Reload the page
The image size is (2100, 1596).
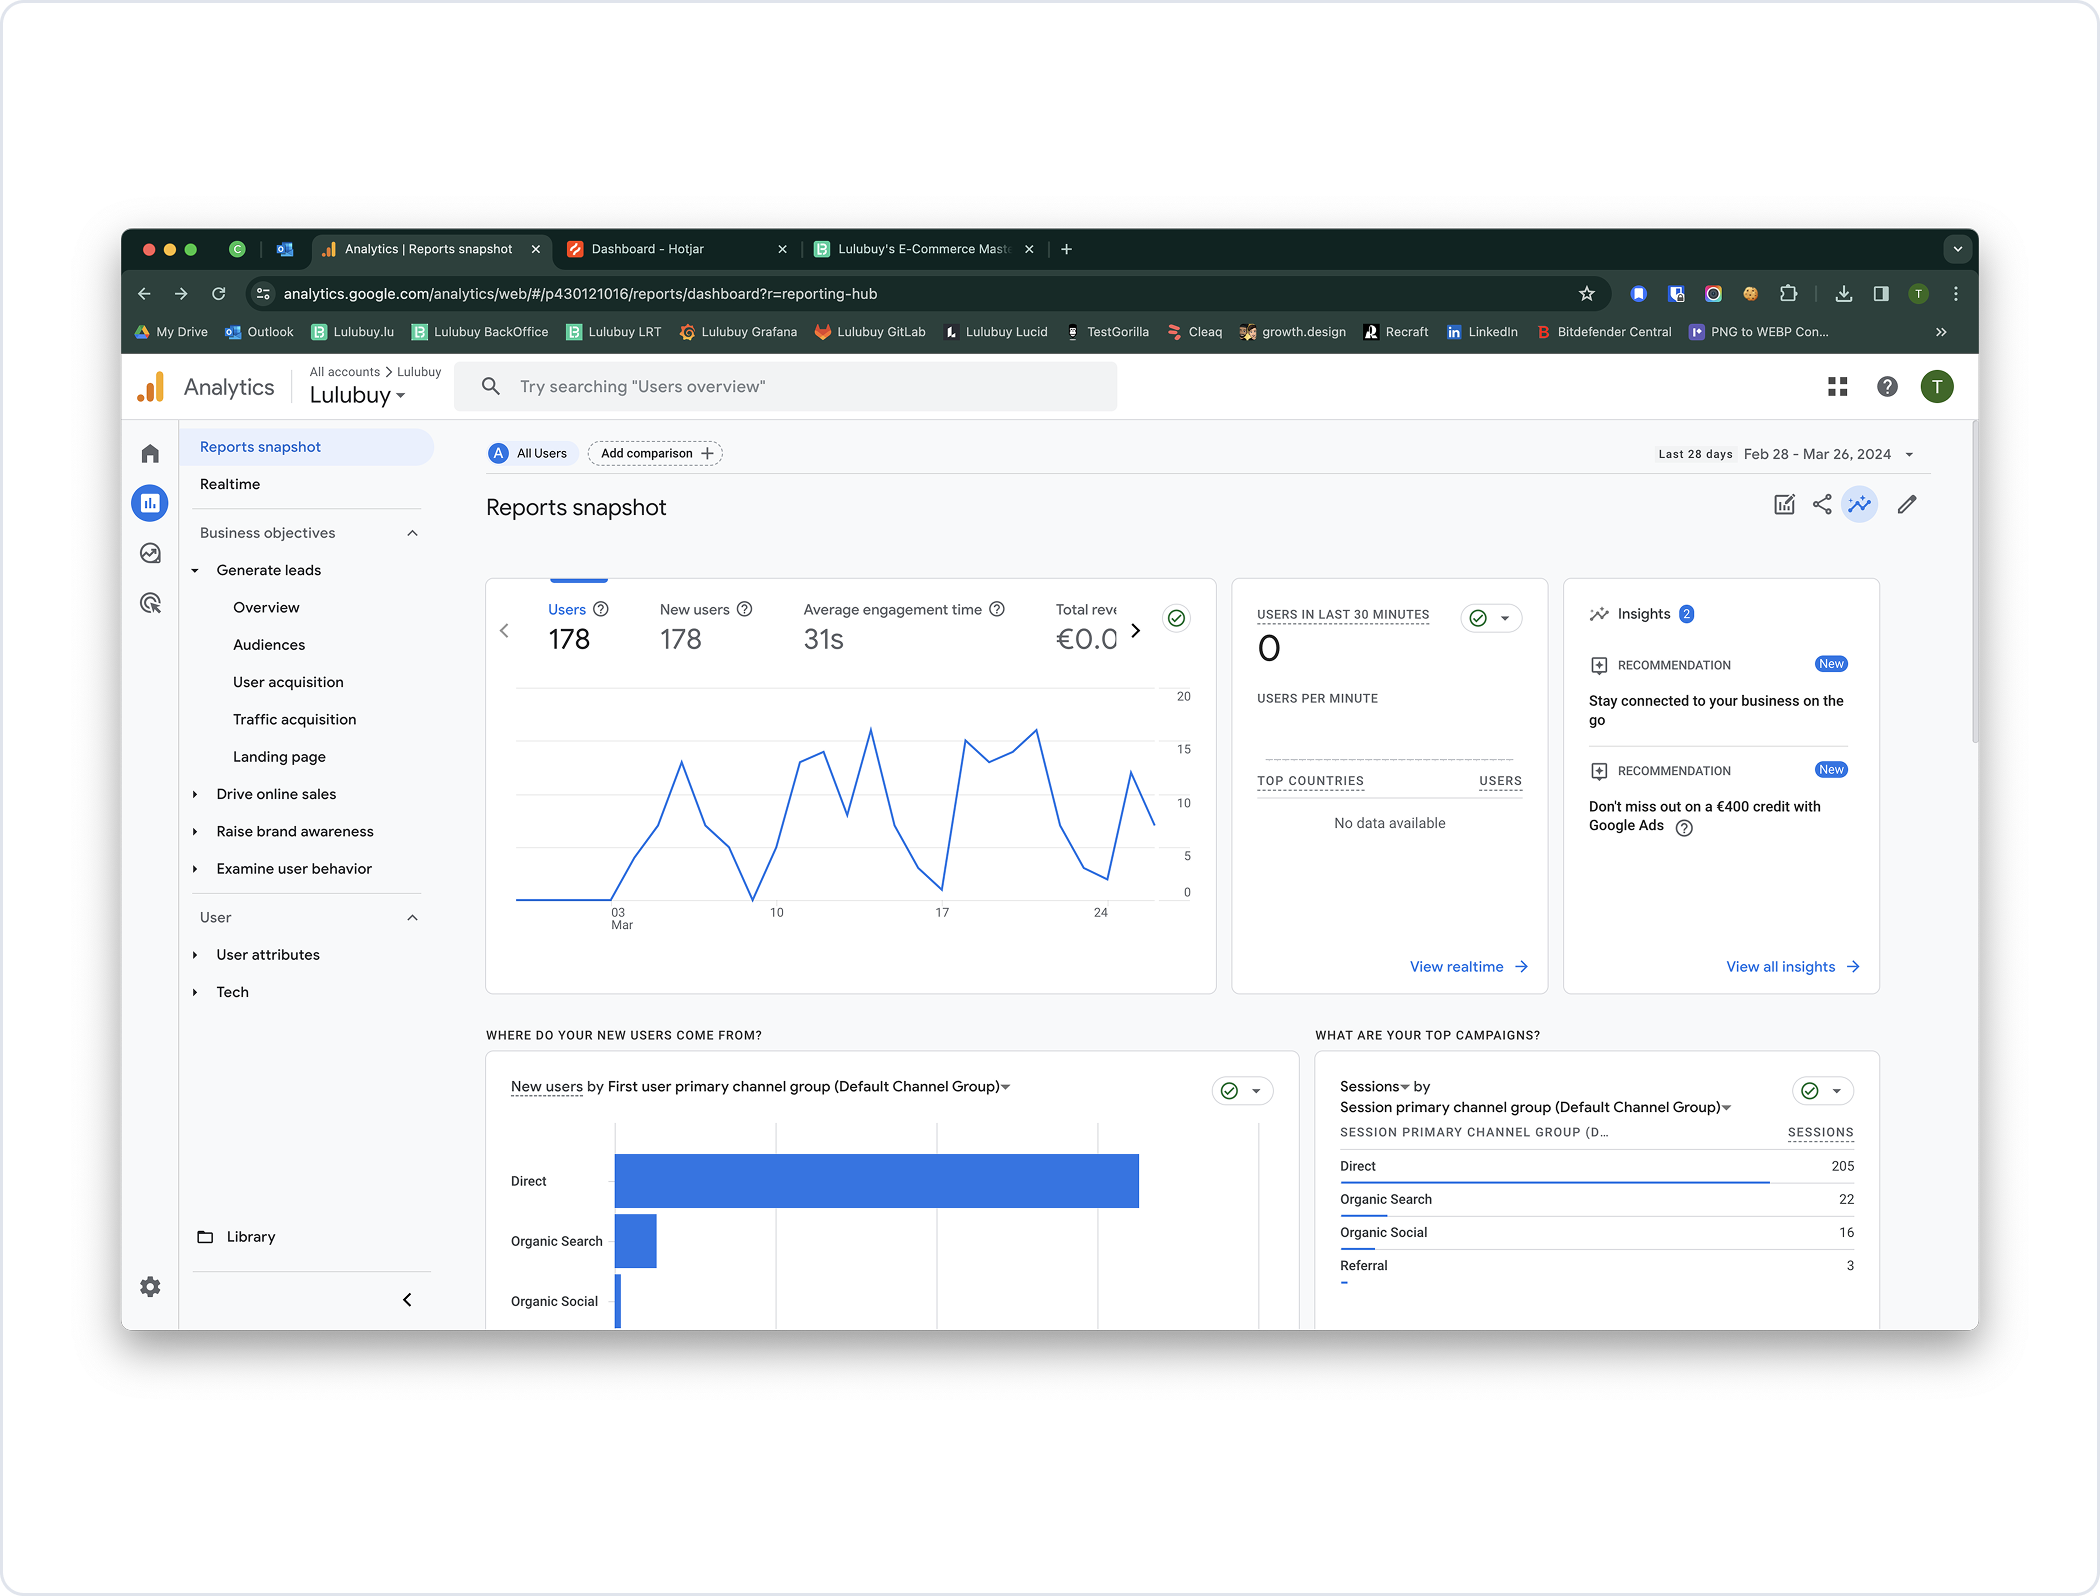[219, 294]
